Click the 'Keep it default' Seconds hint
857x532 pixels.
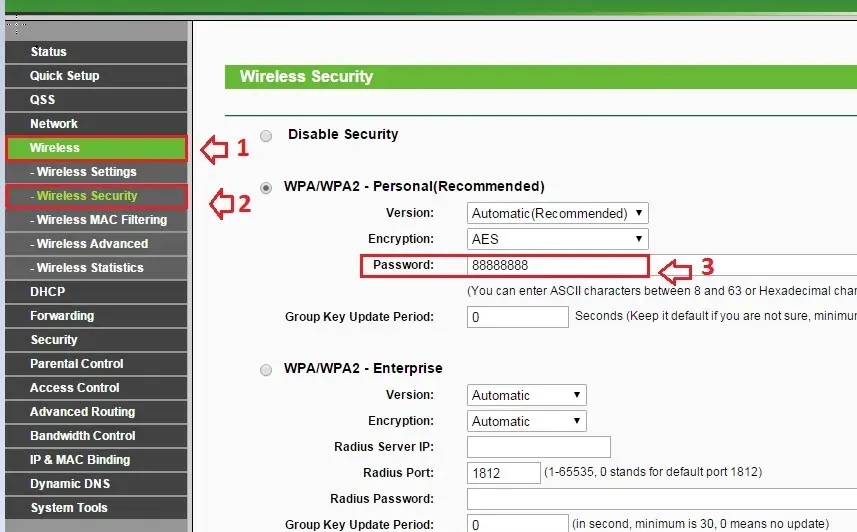pyautogui.click(x=716, y=316)
